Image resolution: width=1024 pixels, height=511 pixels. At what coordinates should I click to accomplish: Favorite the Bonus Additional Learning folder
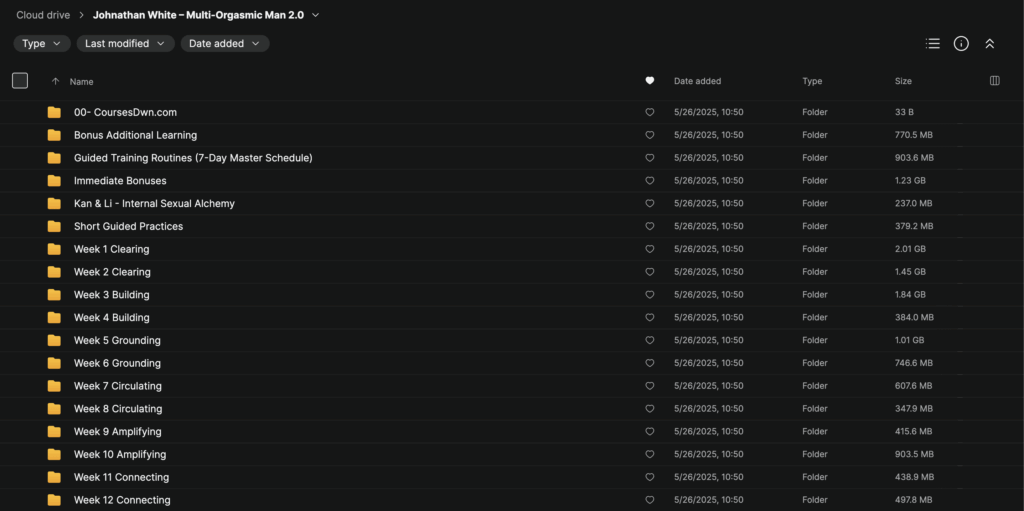click(650, 135)
